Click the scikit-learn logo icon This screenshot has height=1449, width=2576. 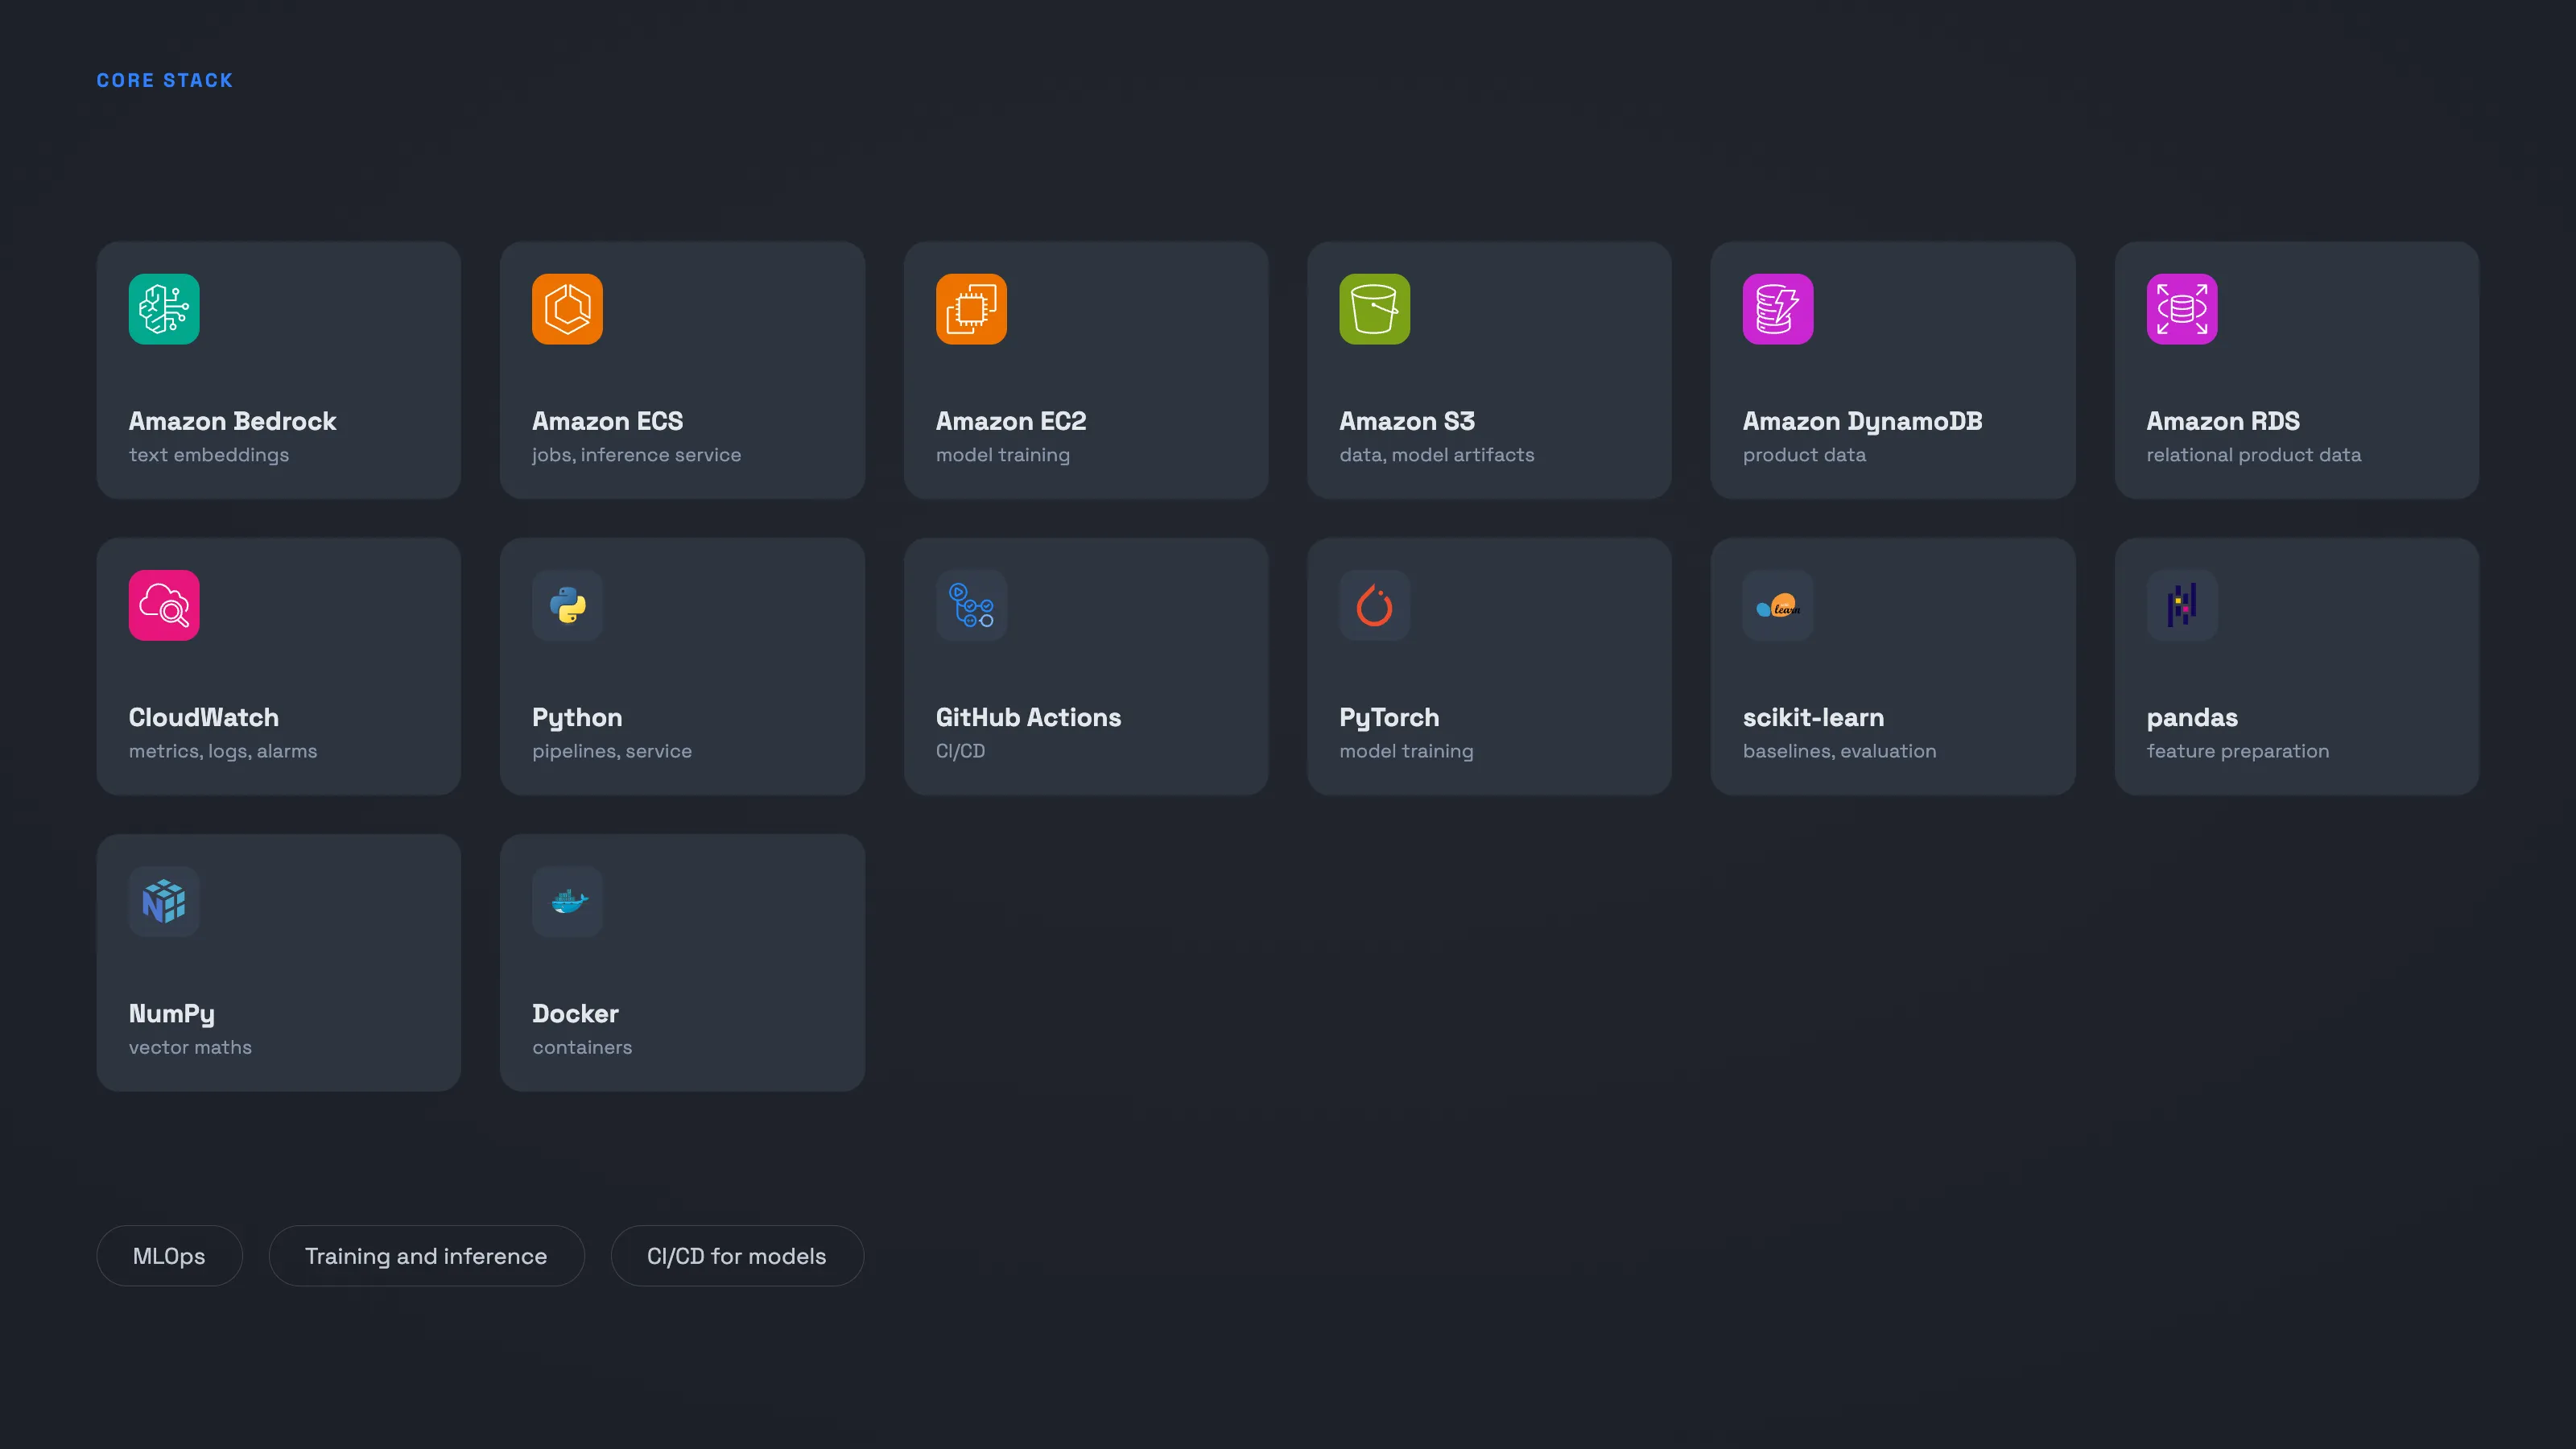tap(1778, 605)
